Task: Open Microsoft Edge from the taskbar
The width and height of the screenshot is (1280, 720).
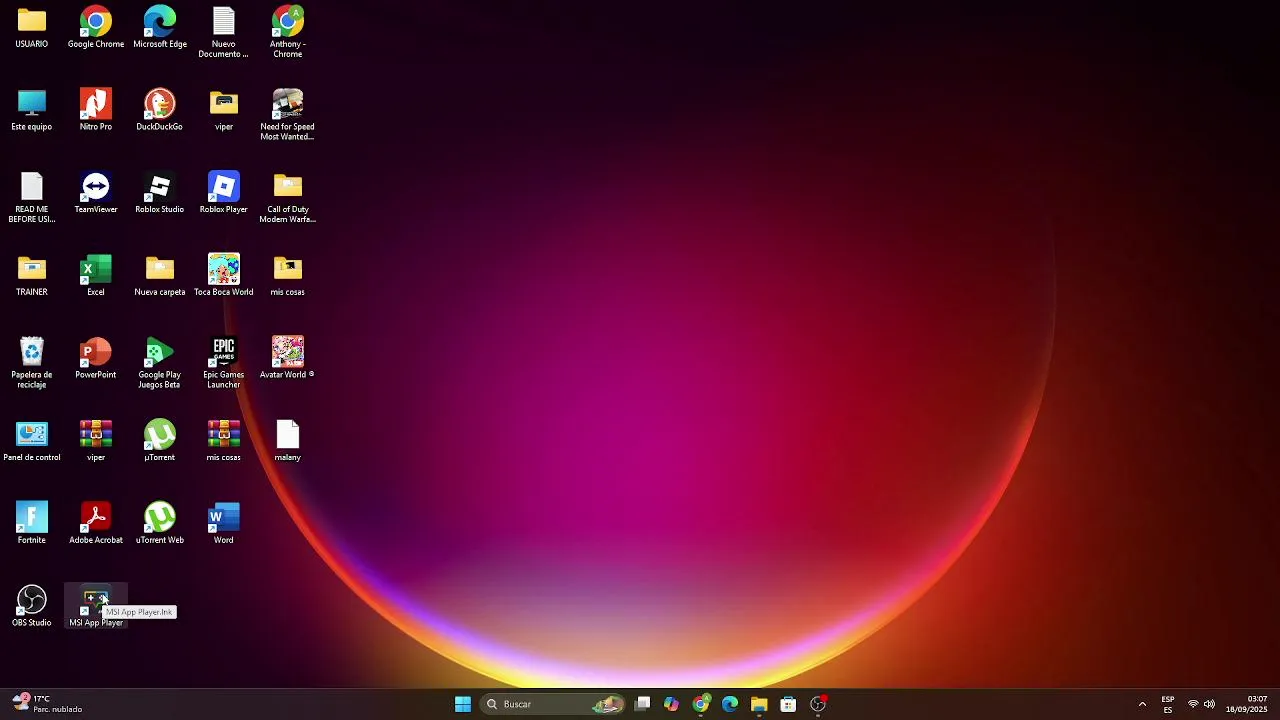Action: coord(730,704)
